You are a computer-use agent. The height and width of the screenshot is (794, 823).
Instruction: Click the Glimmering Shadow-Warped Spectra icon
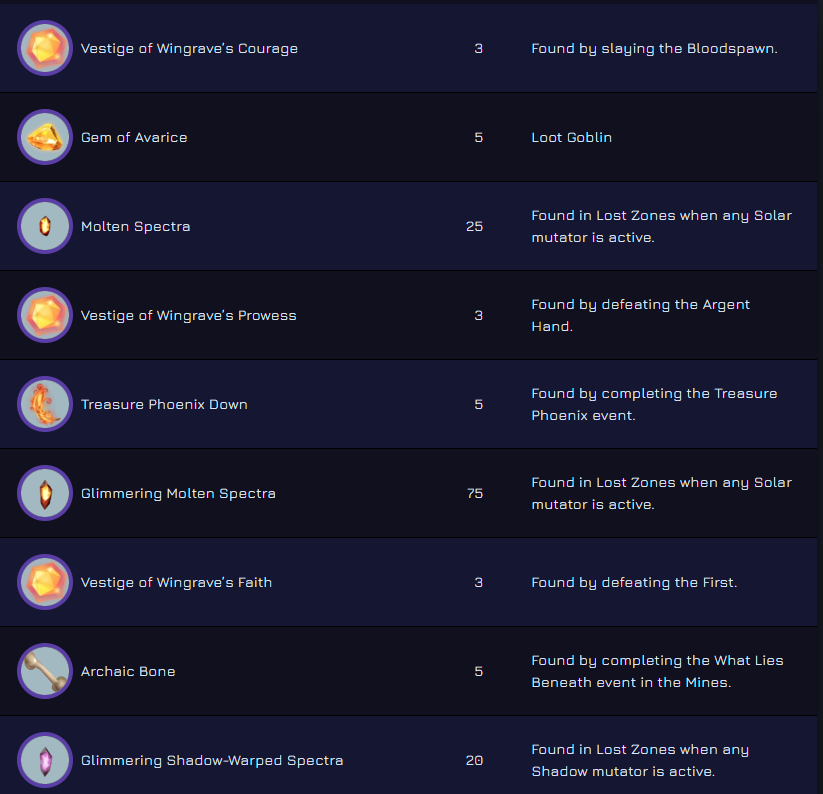pos(45,760)
